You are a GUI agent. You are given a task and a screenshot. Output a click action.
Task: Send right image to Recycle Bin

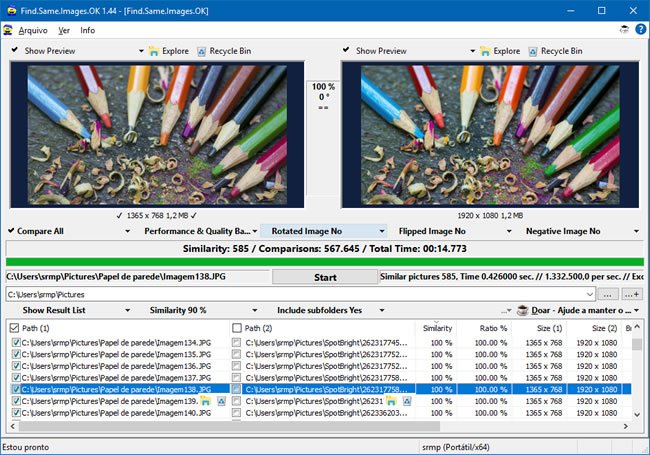tap(535, 51)
